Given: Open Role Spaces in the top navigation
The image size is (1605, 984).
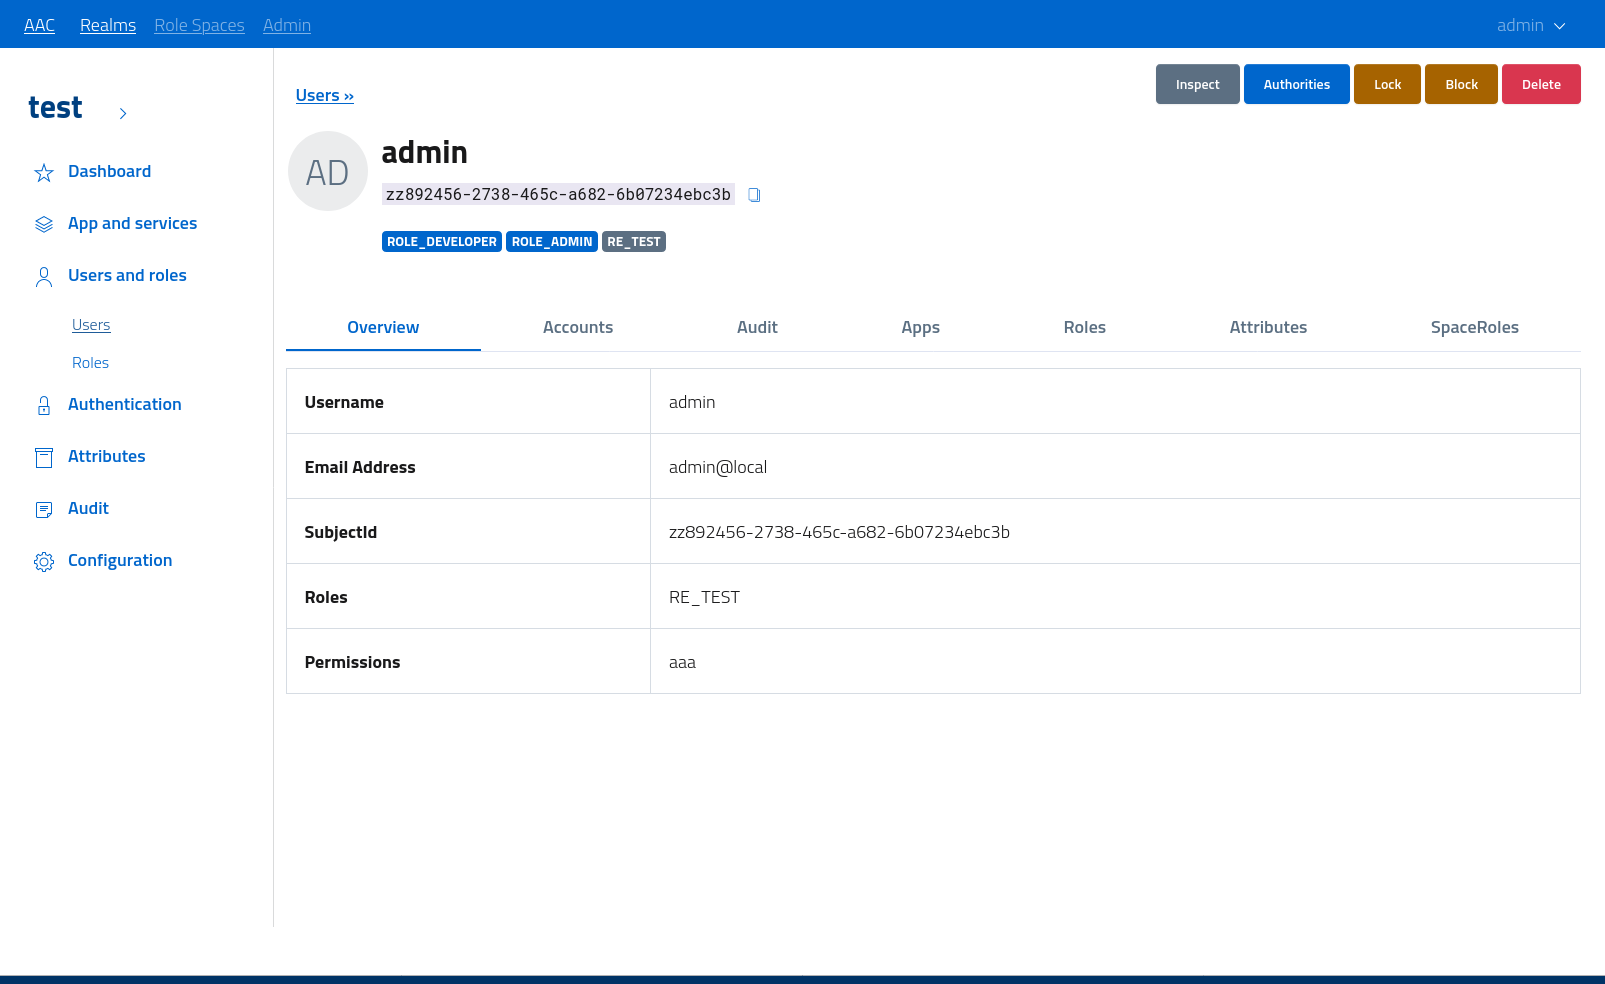Looking at the screenshot, I should (199, 25).
